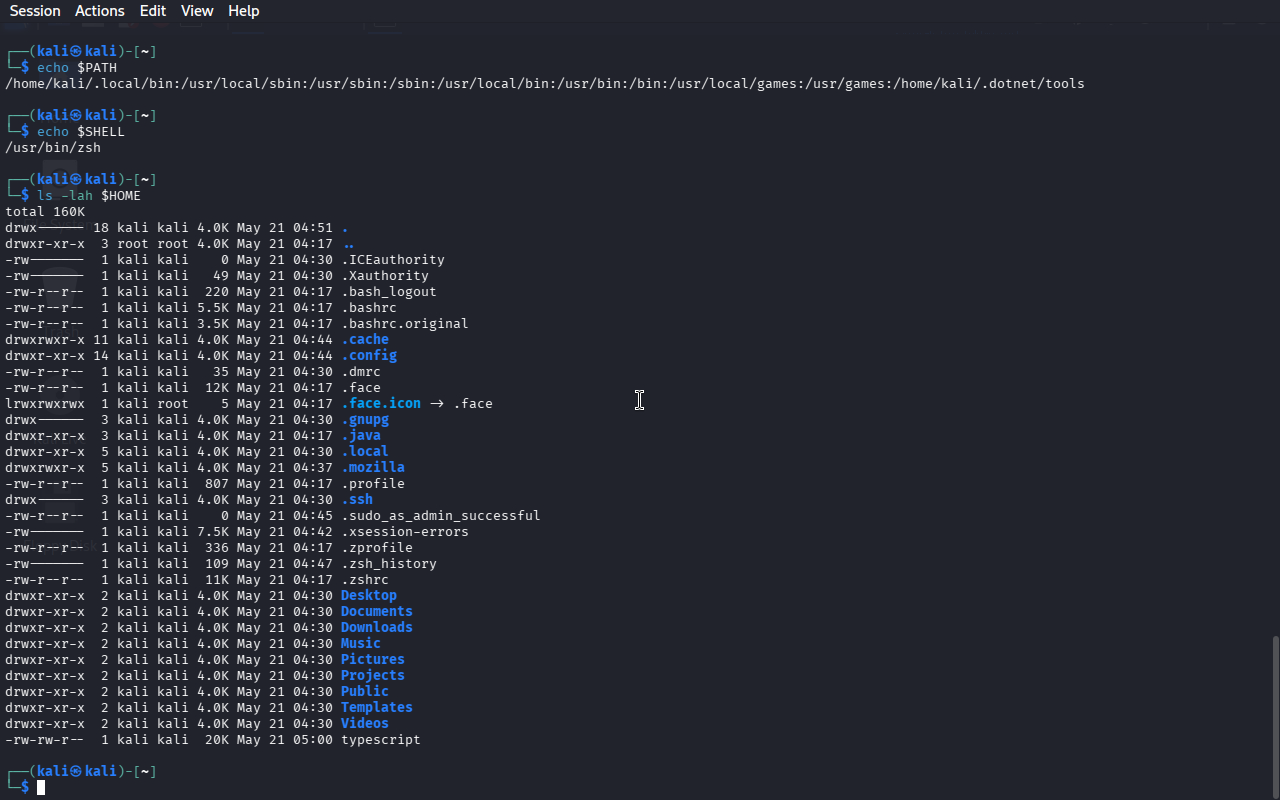
Task: Open the Actions menu
Action: (x=100, y=11)
